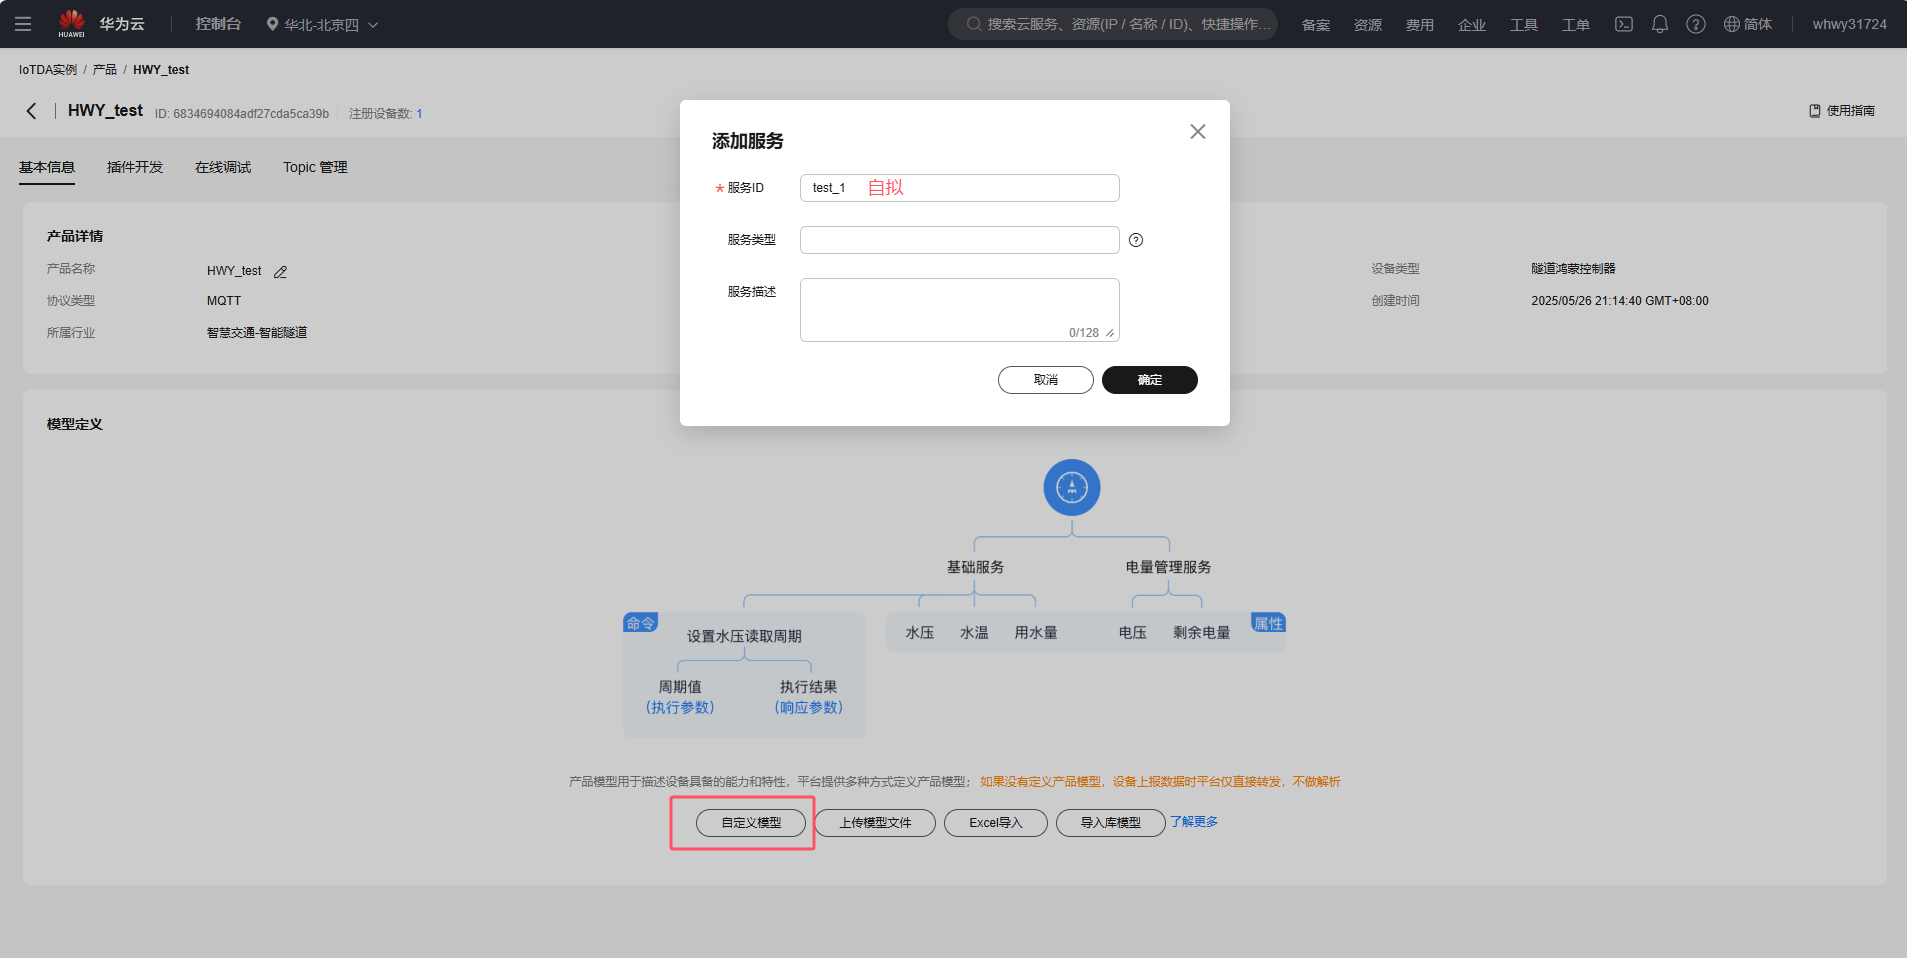Open the hamburger navigation menu
Screen dimensions: 1907x958
point(23,24)
